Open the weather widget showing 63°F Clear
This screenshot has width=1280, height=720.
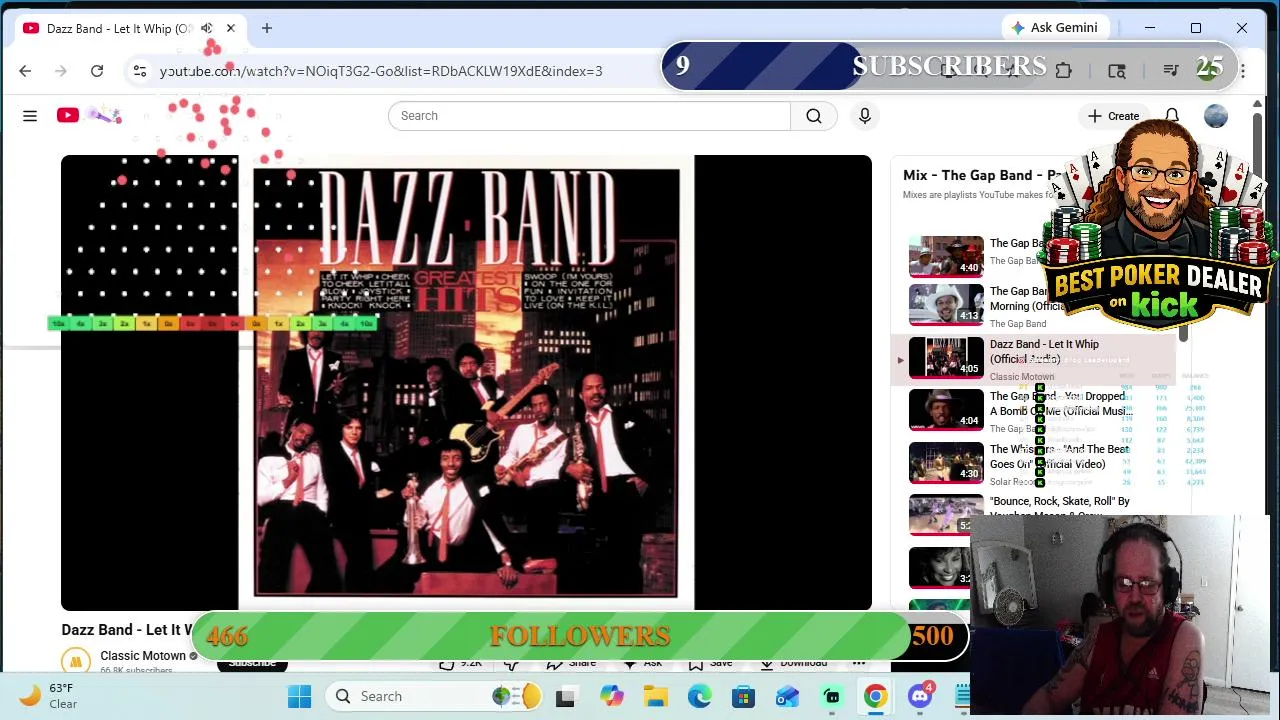pyautogui.click(x=48, y=696)
